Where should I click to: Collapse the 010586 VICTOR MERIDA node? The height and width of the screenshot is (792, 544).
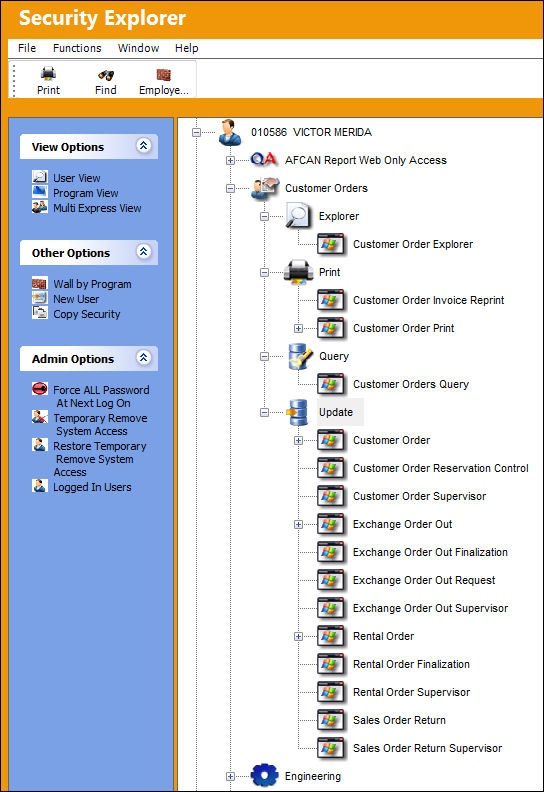196,132
